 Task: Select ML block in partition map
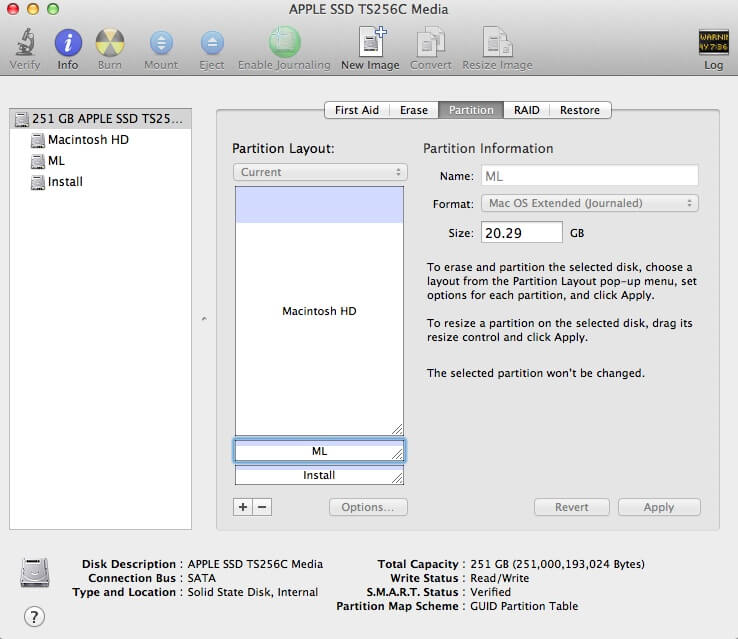coord(319,451)
